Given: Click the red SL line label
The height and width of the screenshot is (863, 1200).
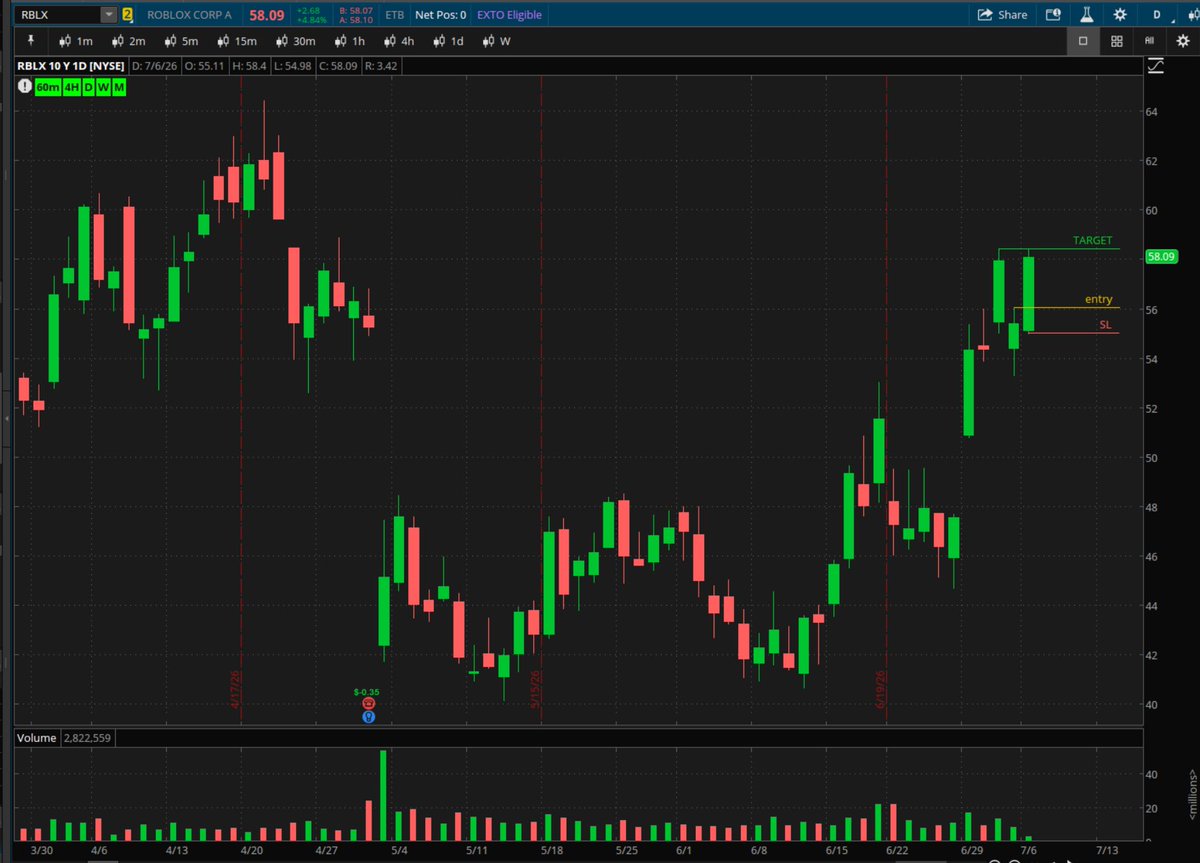Looking at the screenshot, I should coord(1105,325).
